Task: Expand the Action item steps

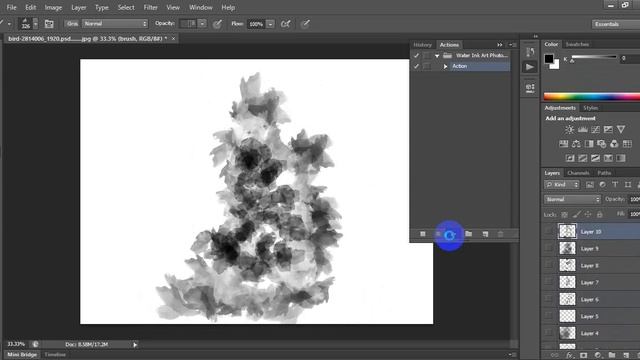Action: point(445,66)
